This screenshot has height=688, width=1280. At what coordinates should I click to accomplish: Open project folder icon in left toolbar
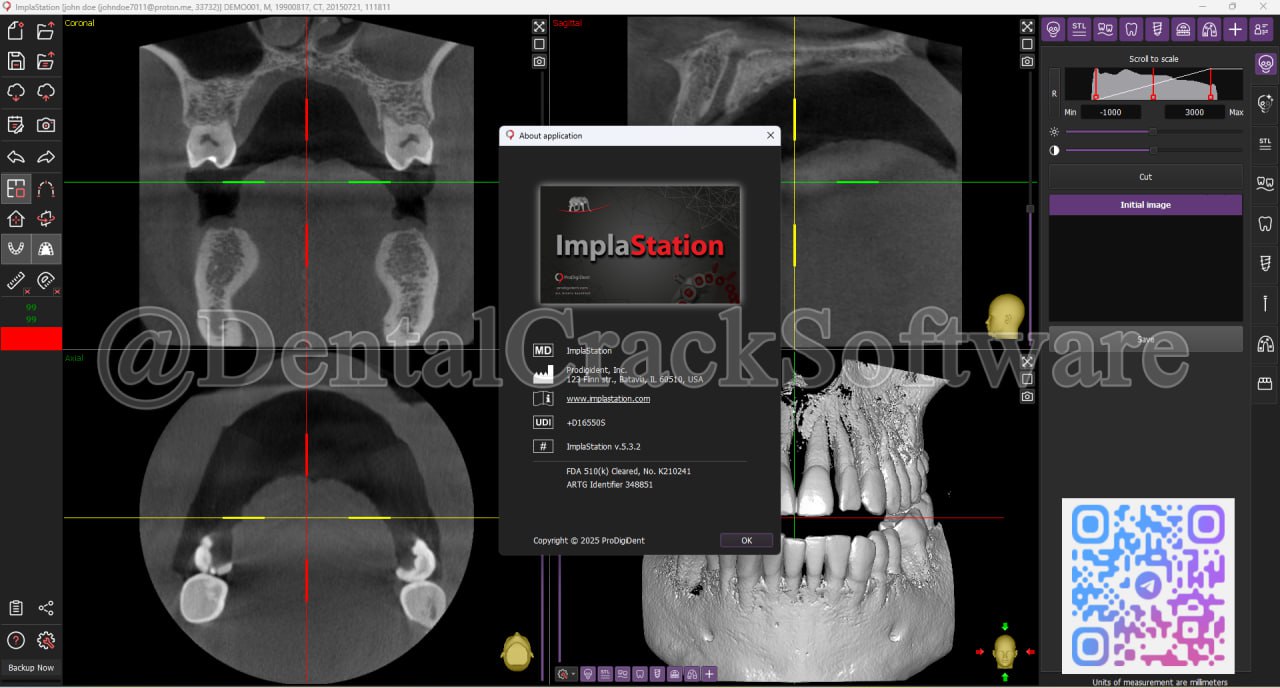click(x=46, y=30)
